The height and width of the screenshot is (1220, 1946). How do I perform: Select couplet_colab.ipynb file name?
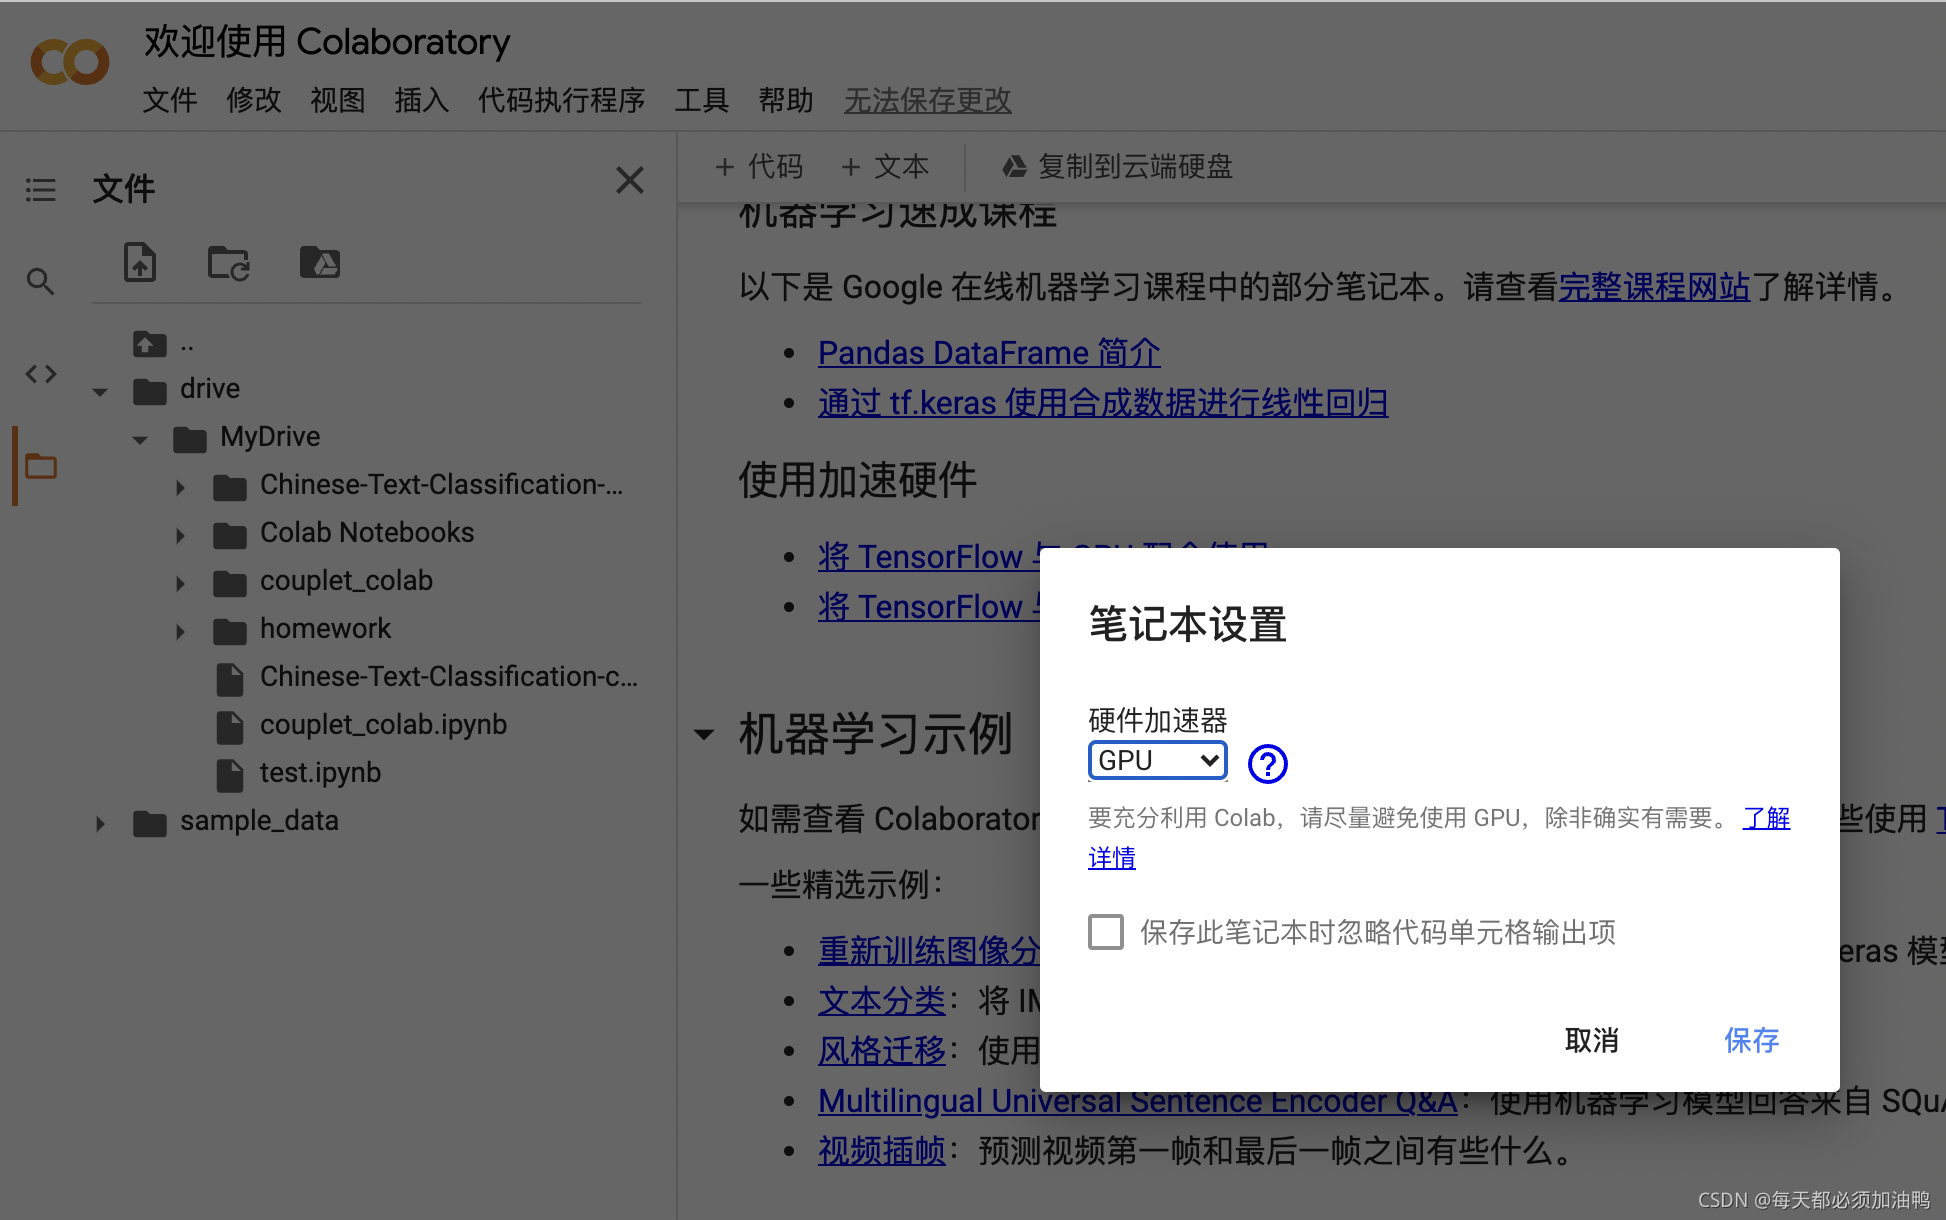click(384, 725)
